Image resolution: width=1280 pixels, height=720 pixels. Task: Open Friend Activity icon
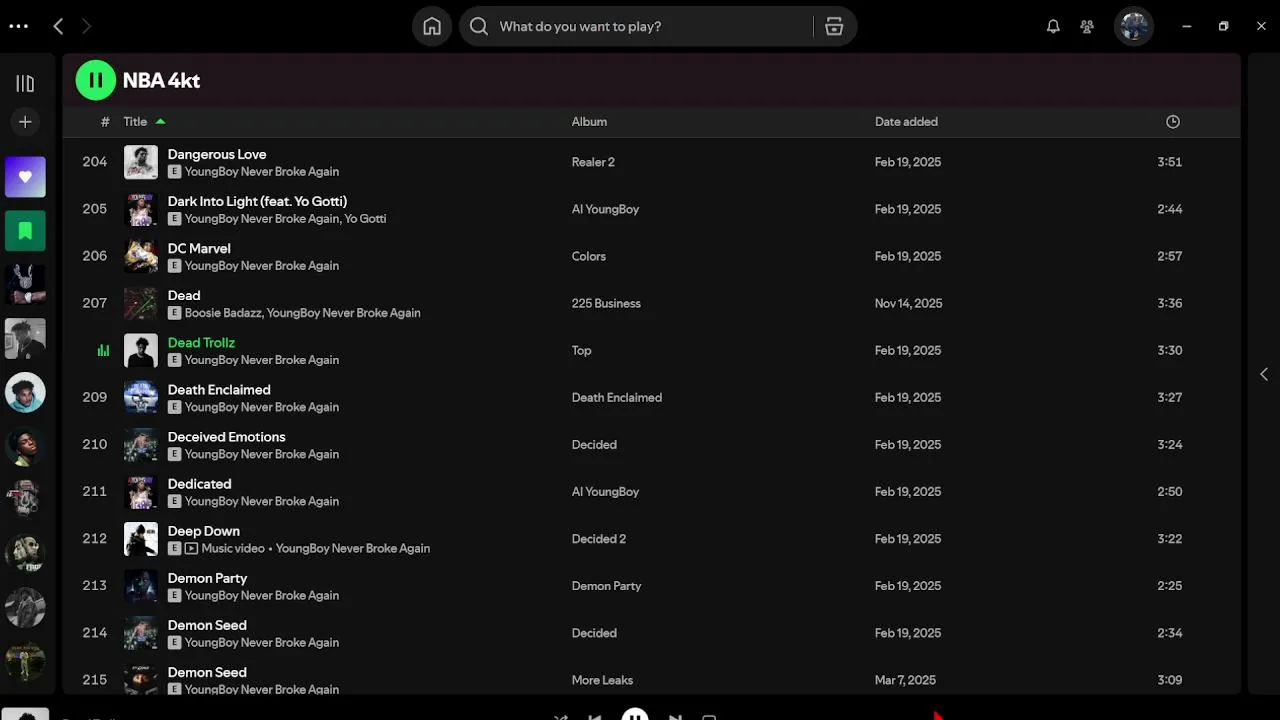(x=1087, y=26)
